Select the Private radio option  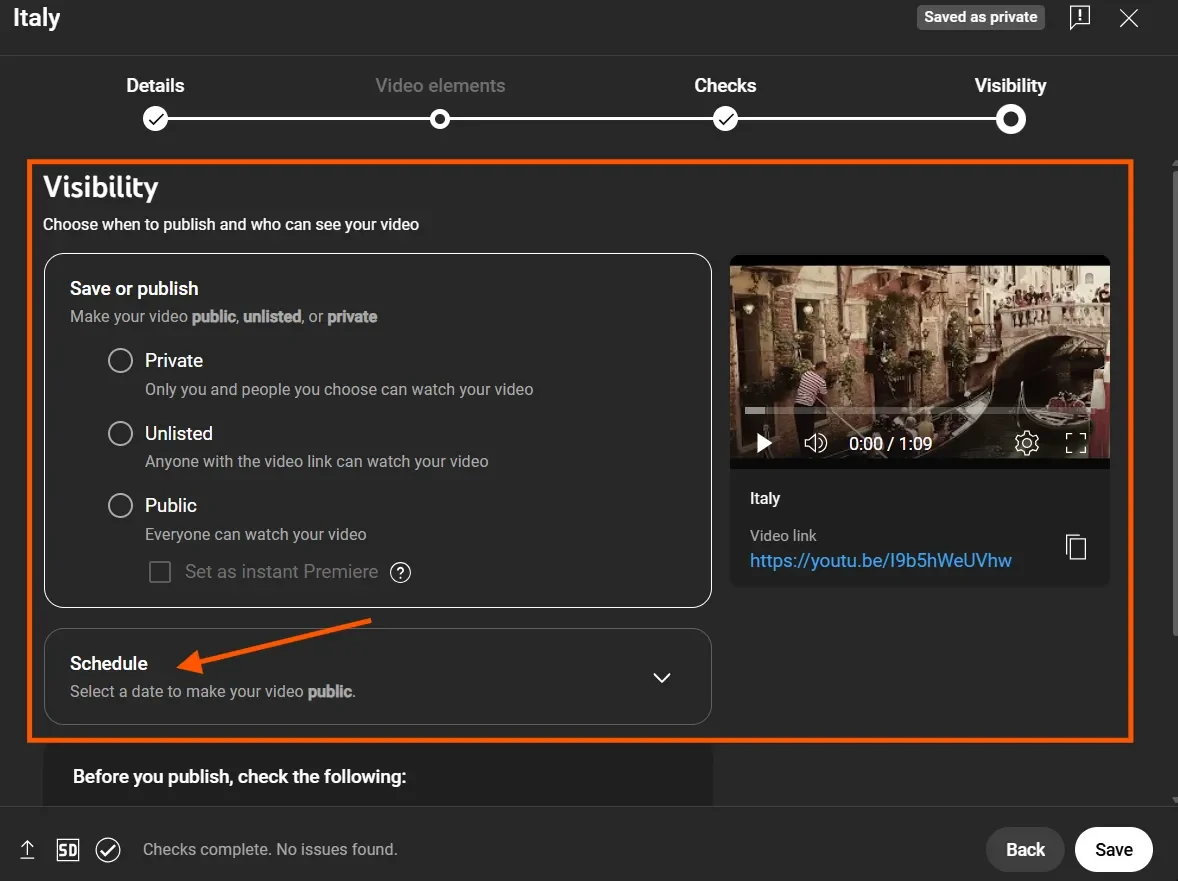point(120,361)
